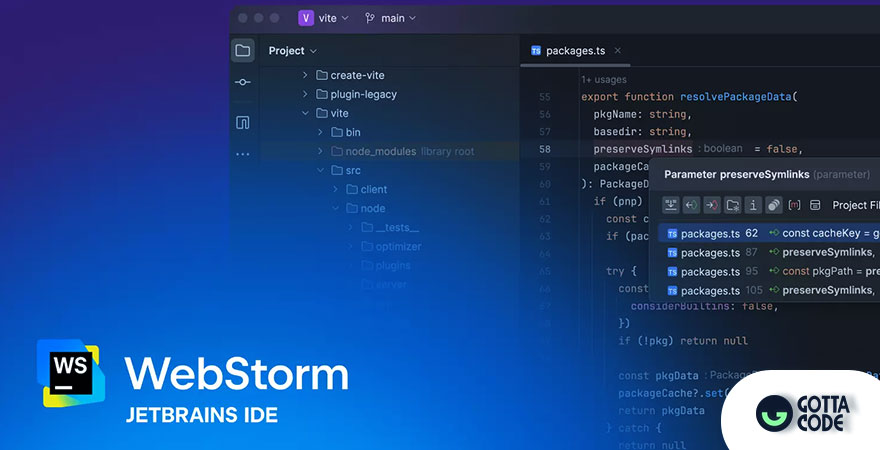Screen dimensions: 880x450
Task: Collapse the node folder chevron
Action: [x=335, y=208]
